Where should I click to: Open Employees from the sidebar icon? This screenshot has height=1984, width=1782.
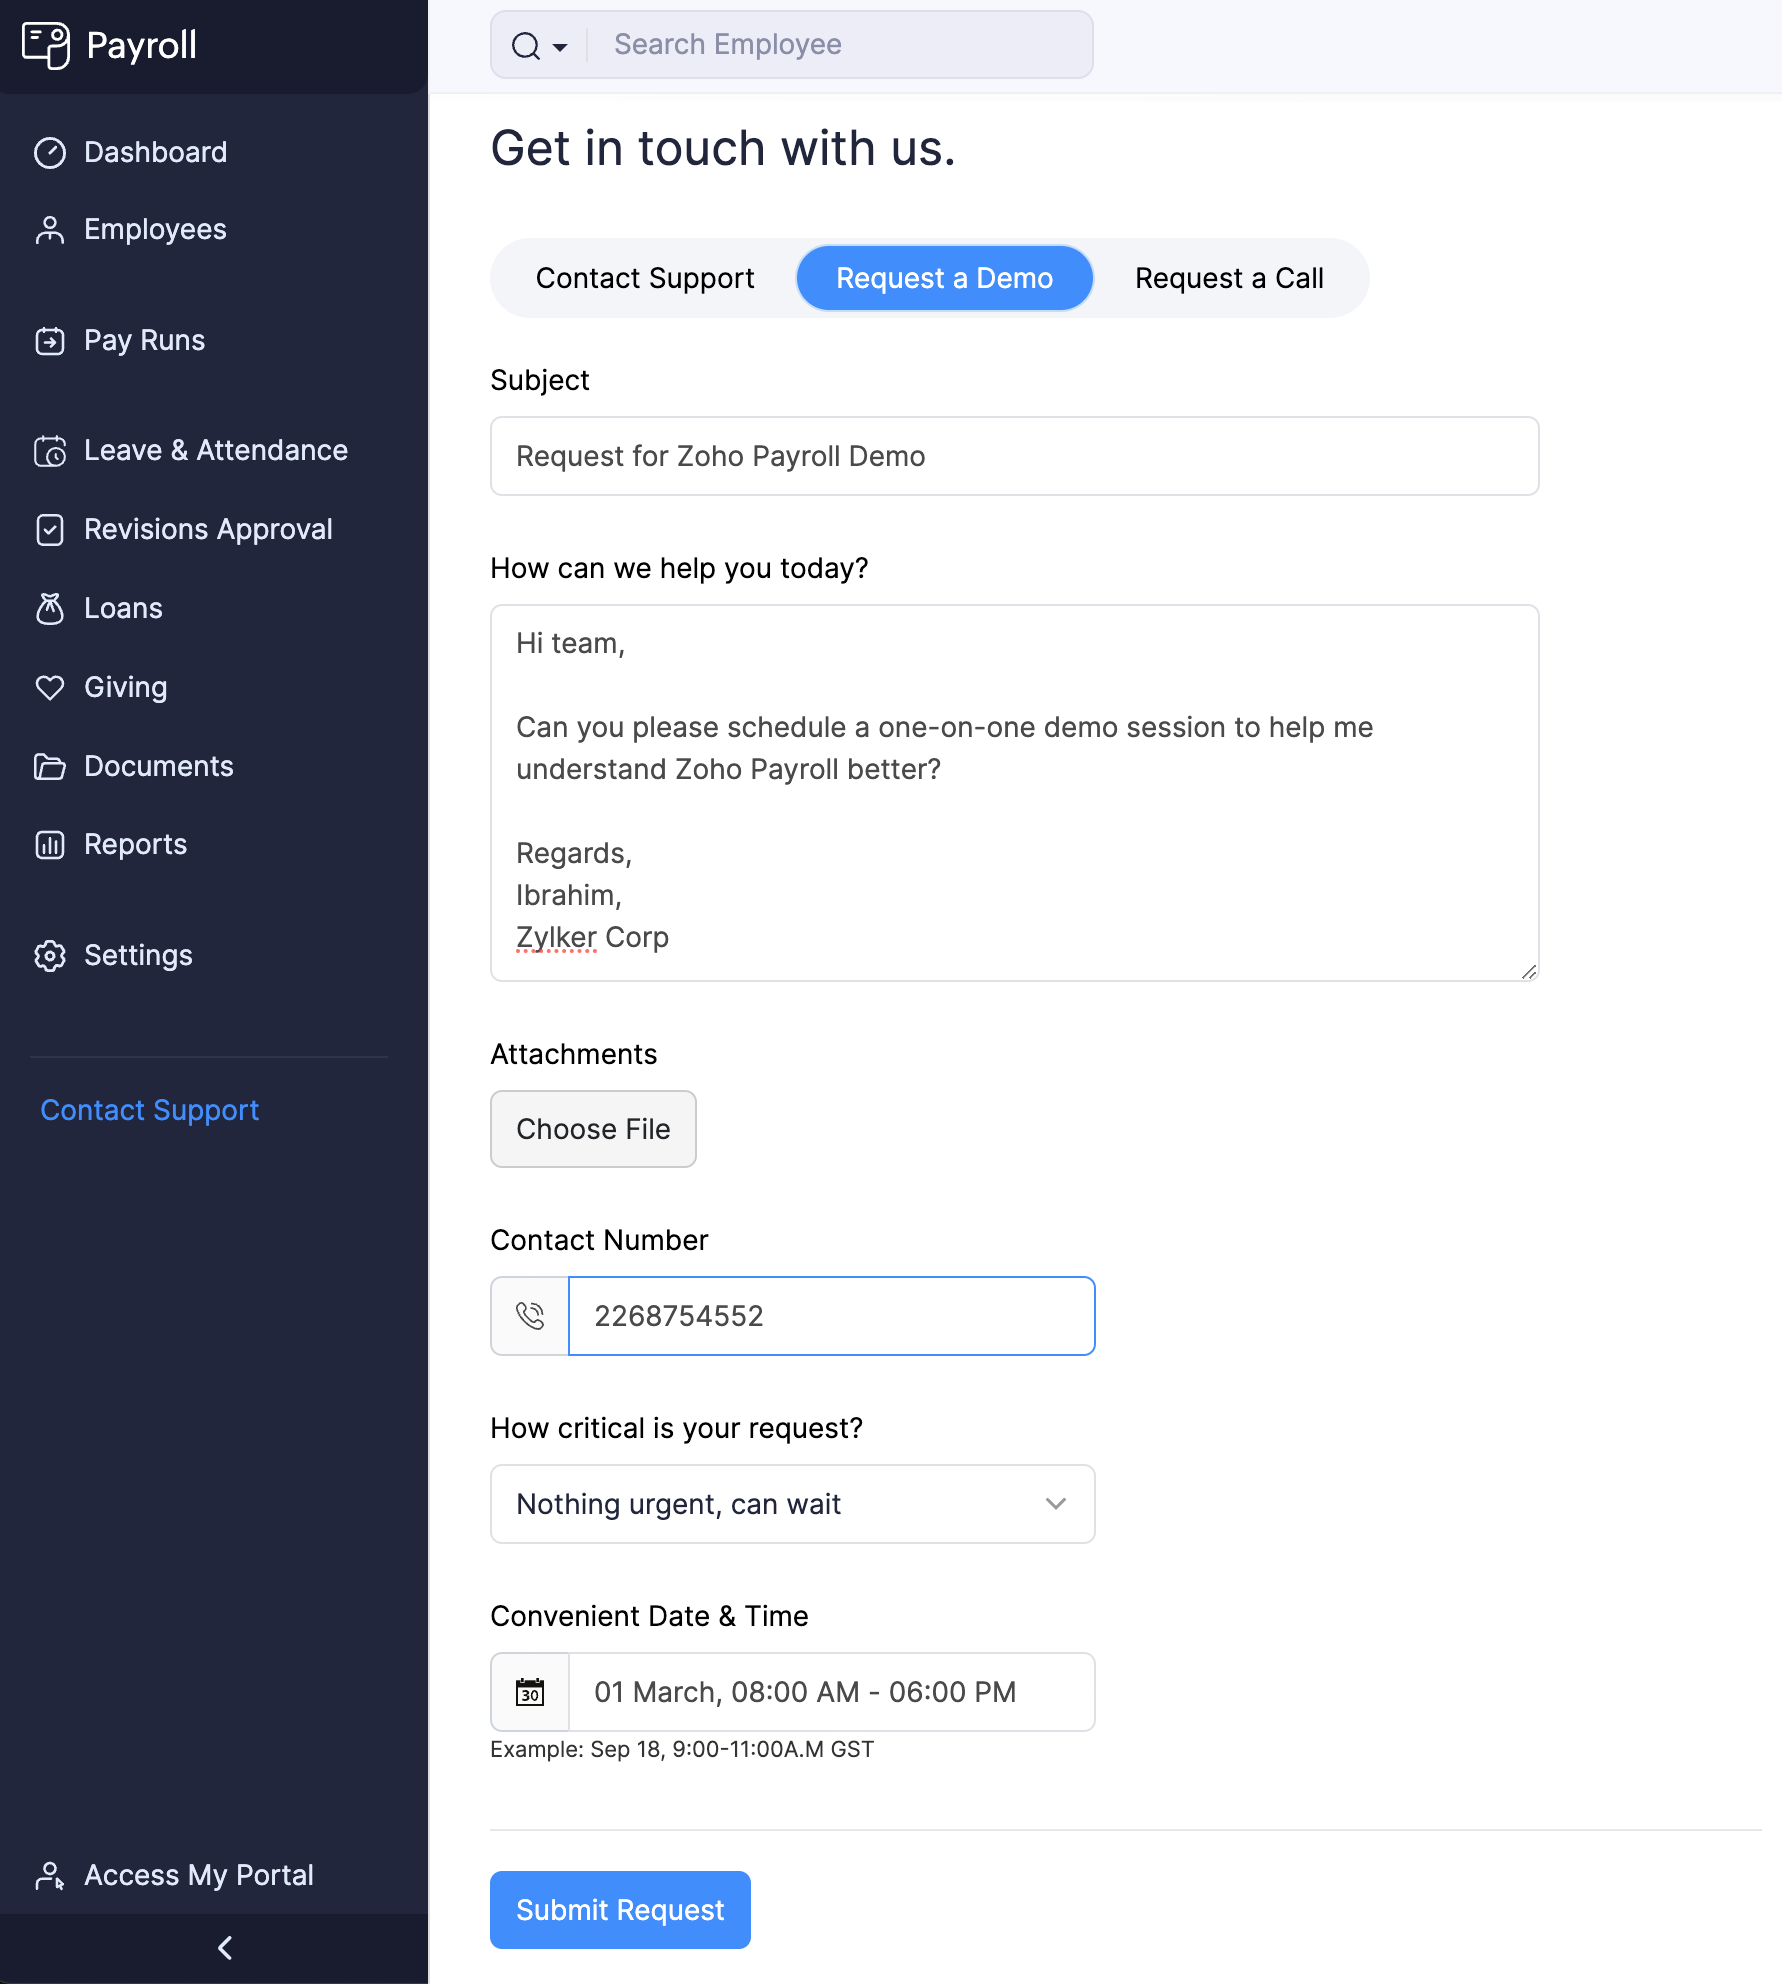[x=51, y=229]
